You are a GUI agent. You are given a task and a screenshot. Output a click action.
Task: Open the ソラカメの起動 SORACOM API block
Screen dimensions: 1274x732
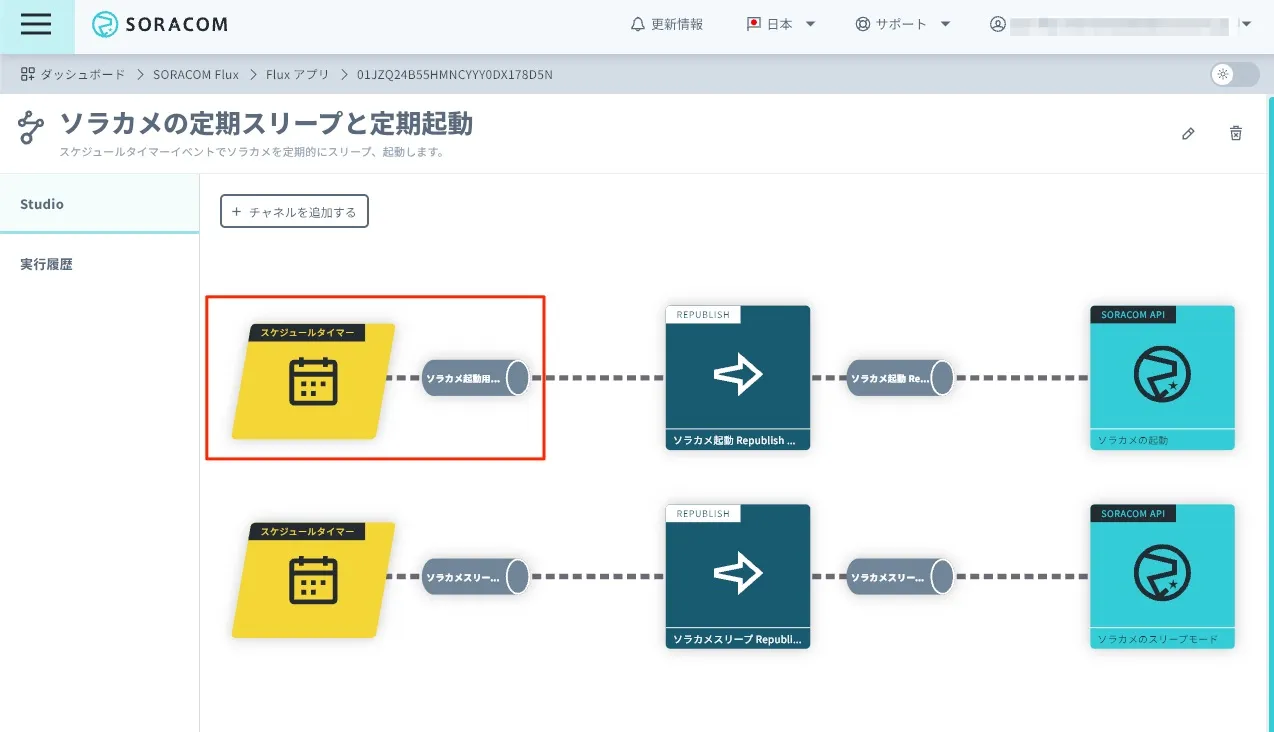pos(1162,378)
